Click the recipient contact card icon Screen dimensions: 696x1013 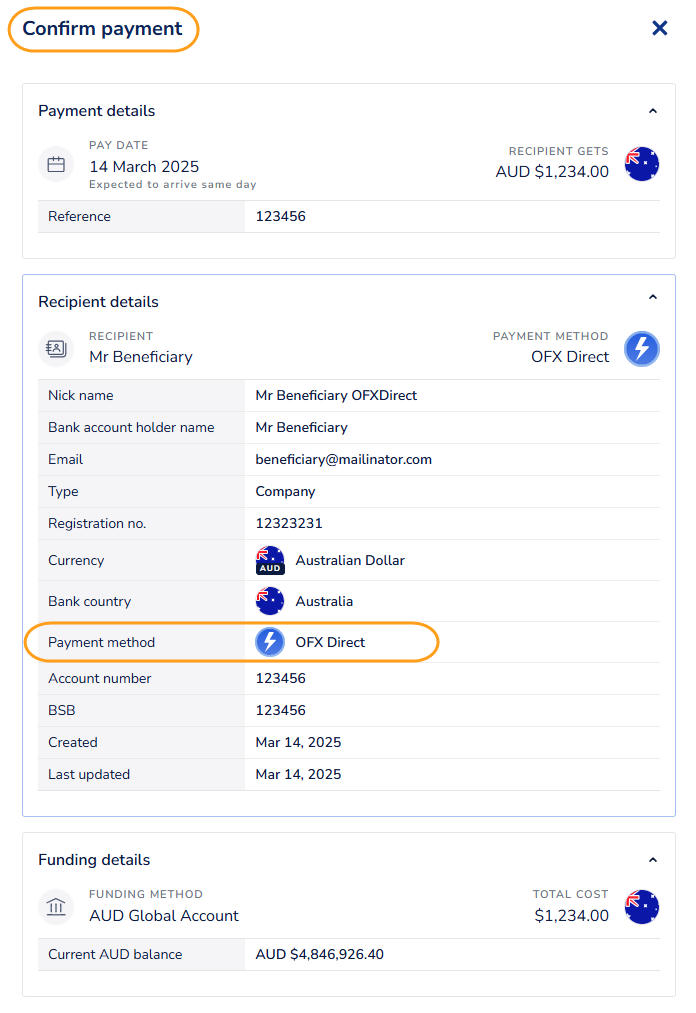click(56, 348)
